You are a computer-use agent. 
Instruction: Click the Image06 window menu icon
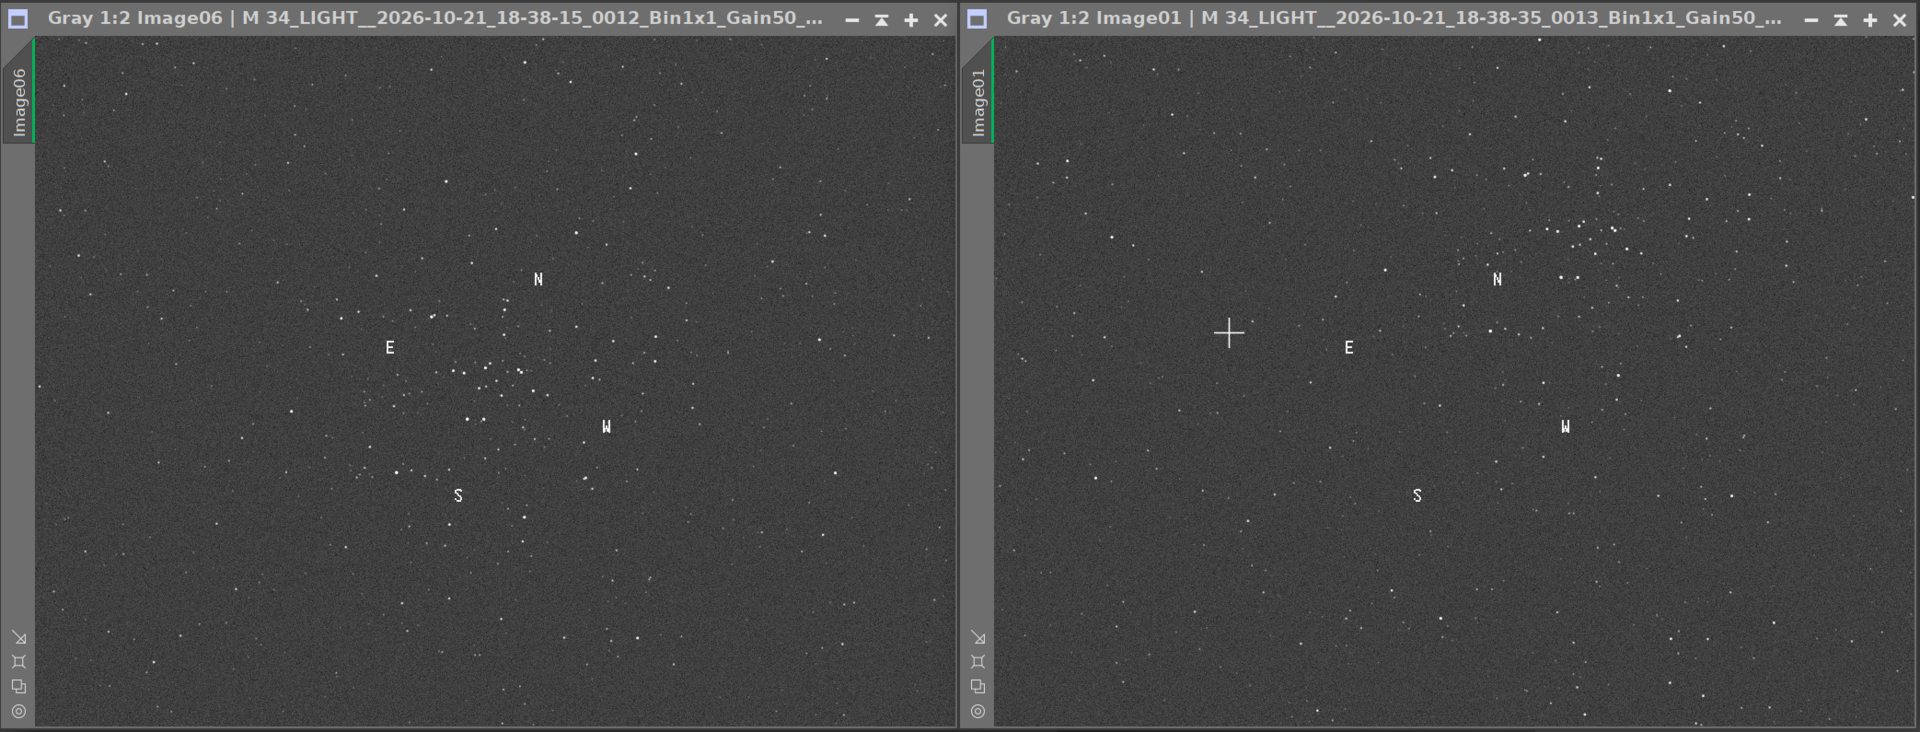[18, 19]
